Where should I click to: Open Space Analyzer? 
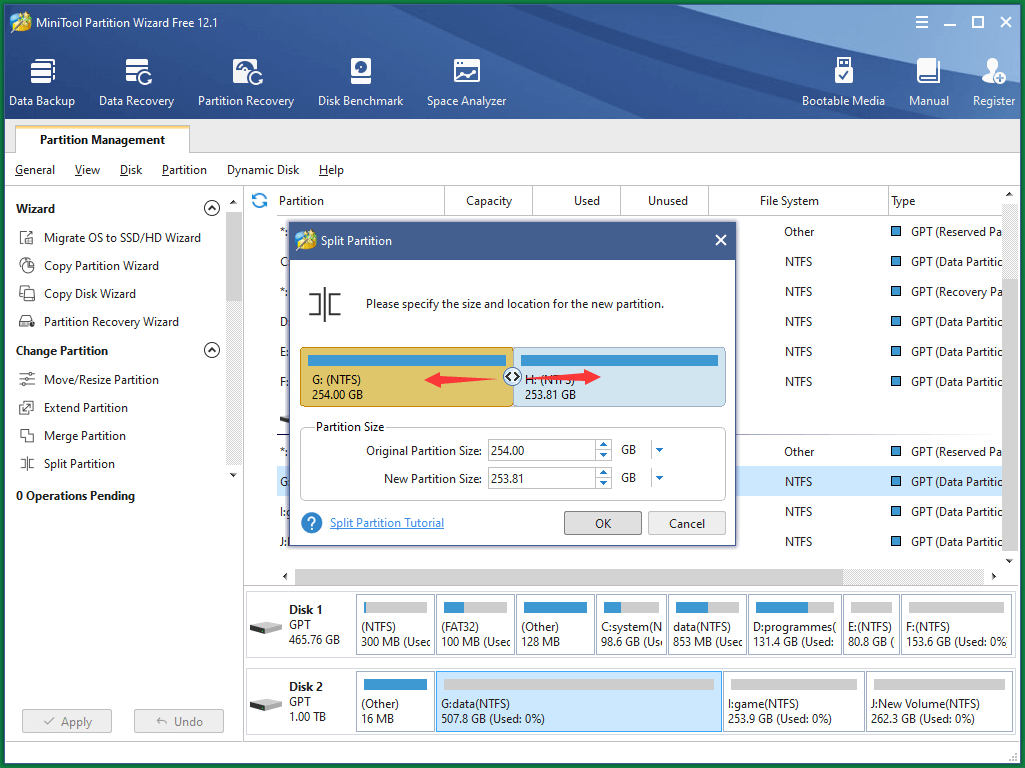tap(467, 82)
